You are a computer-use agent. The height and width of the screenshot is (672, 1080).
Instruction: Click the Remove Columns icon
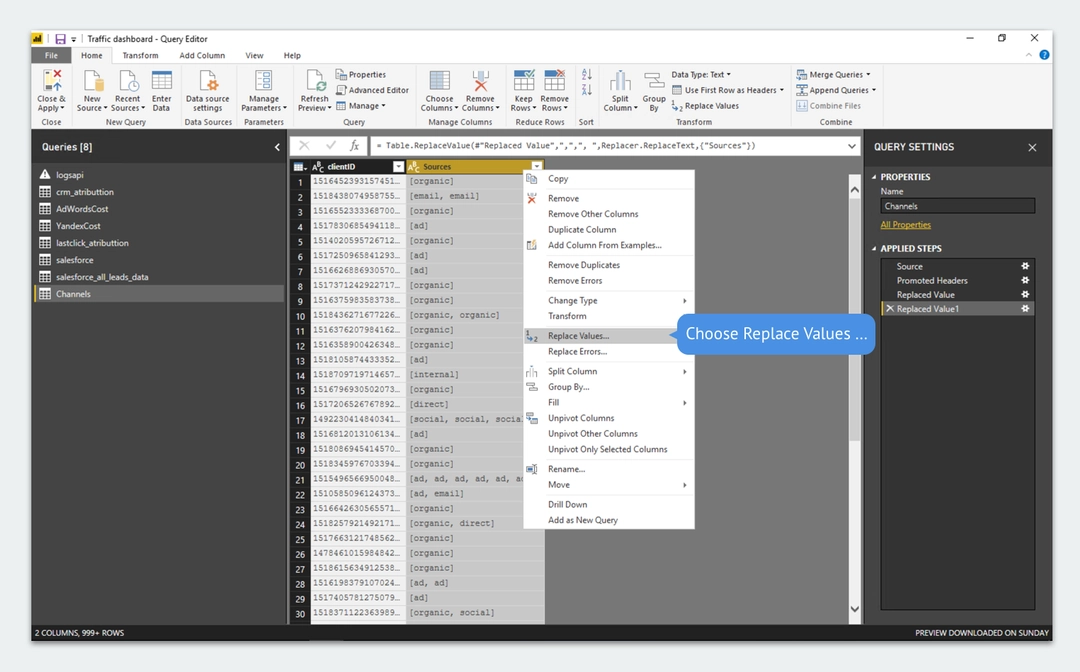(x=480, y=81)
